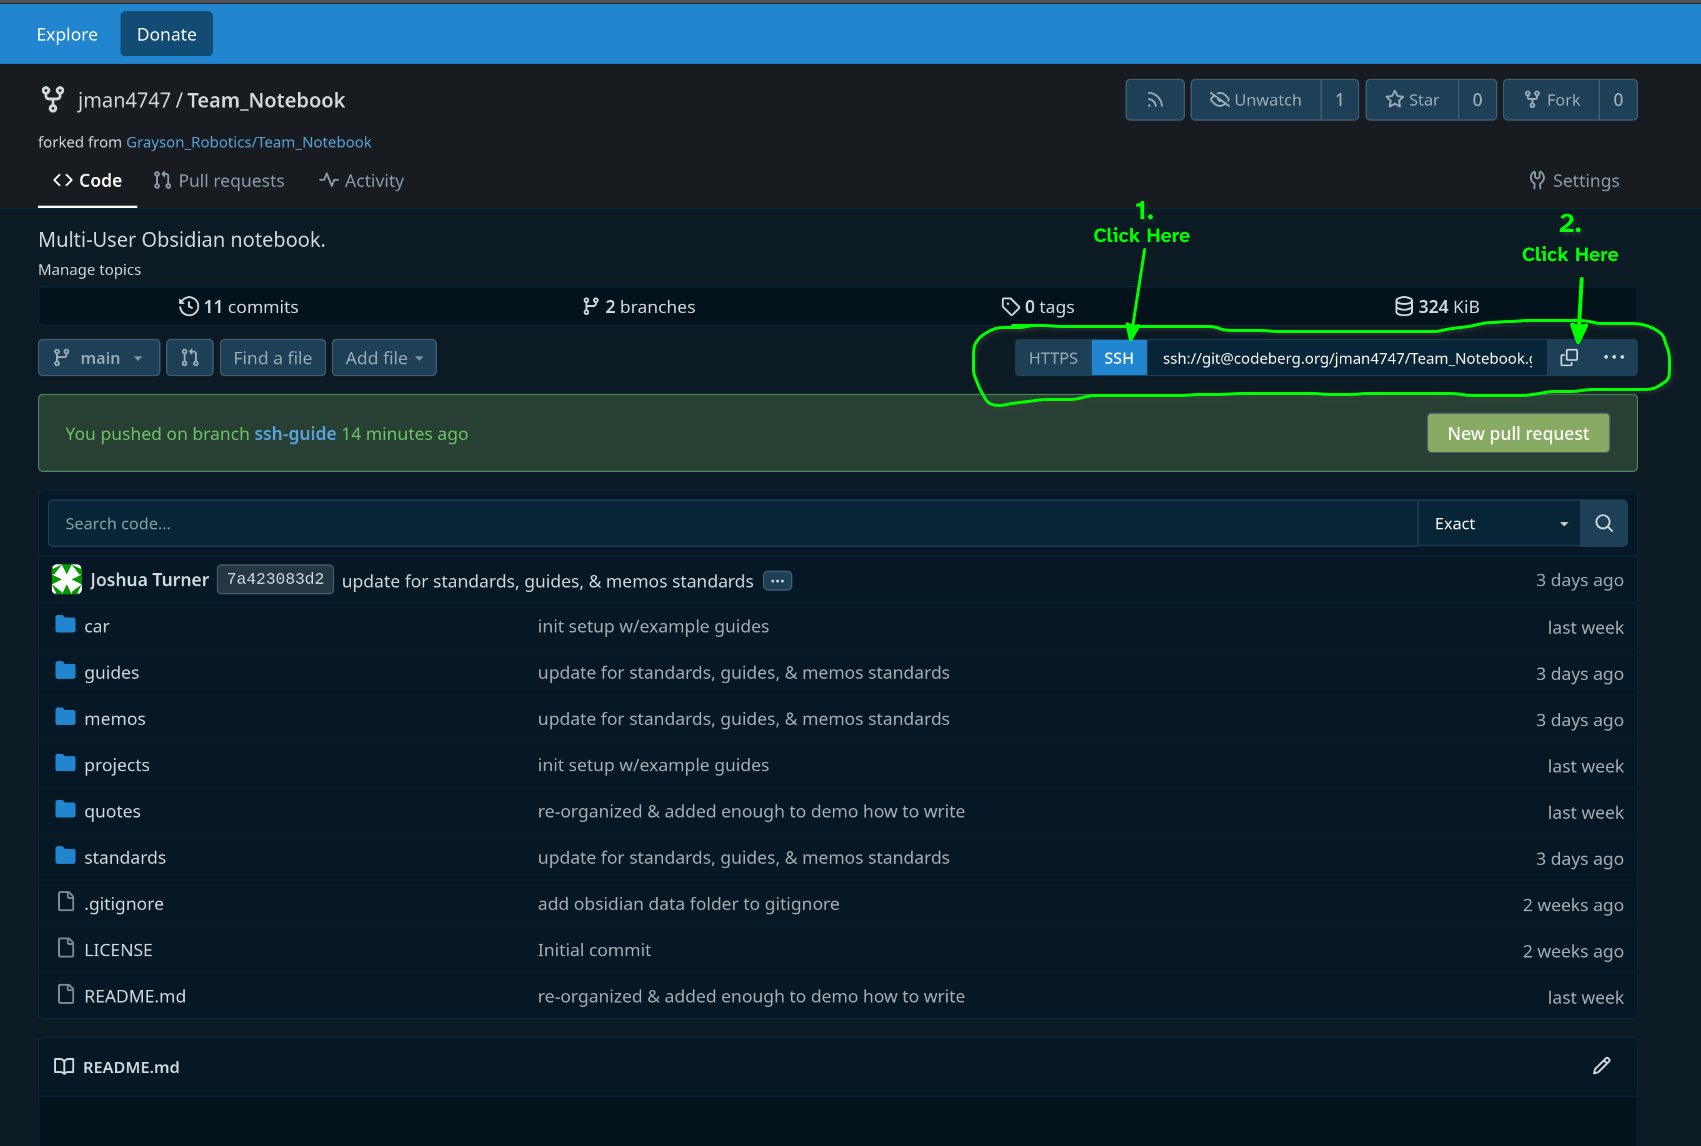This screenshot has height=1146, width=1701.
Task: Click the repository fork icon beside jman4747
Action: pyautogui.click(x=53, y=100)
